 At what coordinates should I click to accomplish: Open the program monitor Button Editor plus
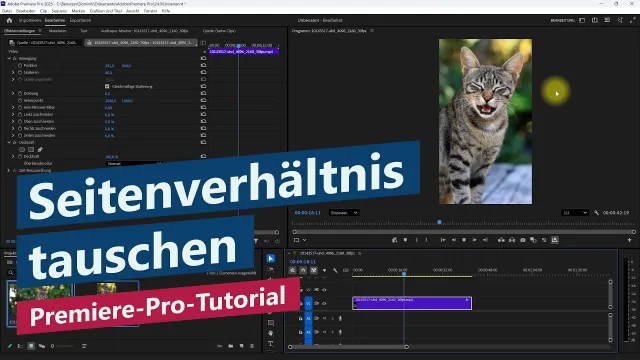629,240
